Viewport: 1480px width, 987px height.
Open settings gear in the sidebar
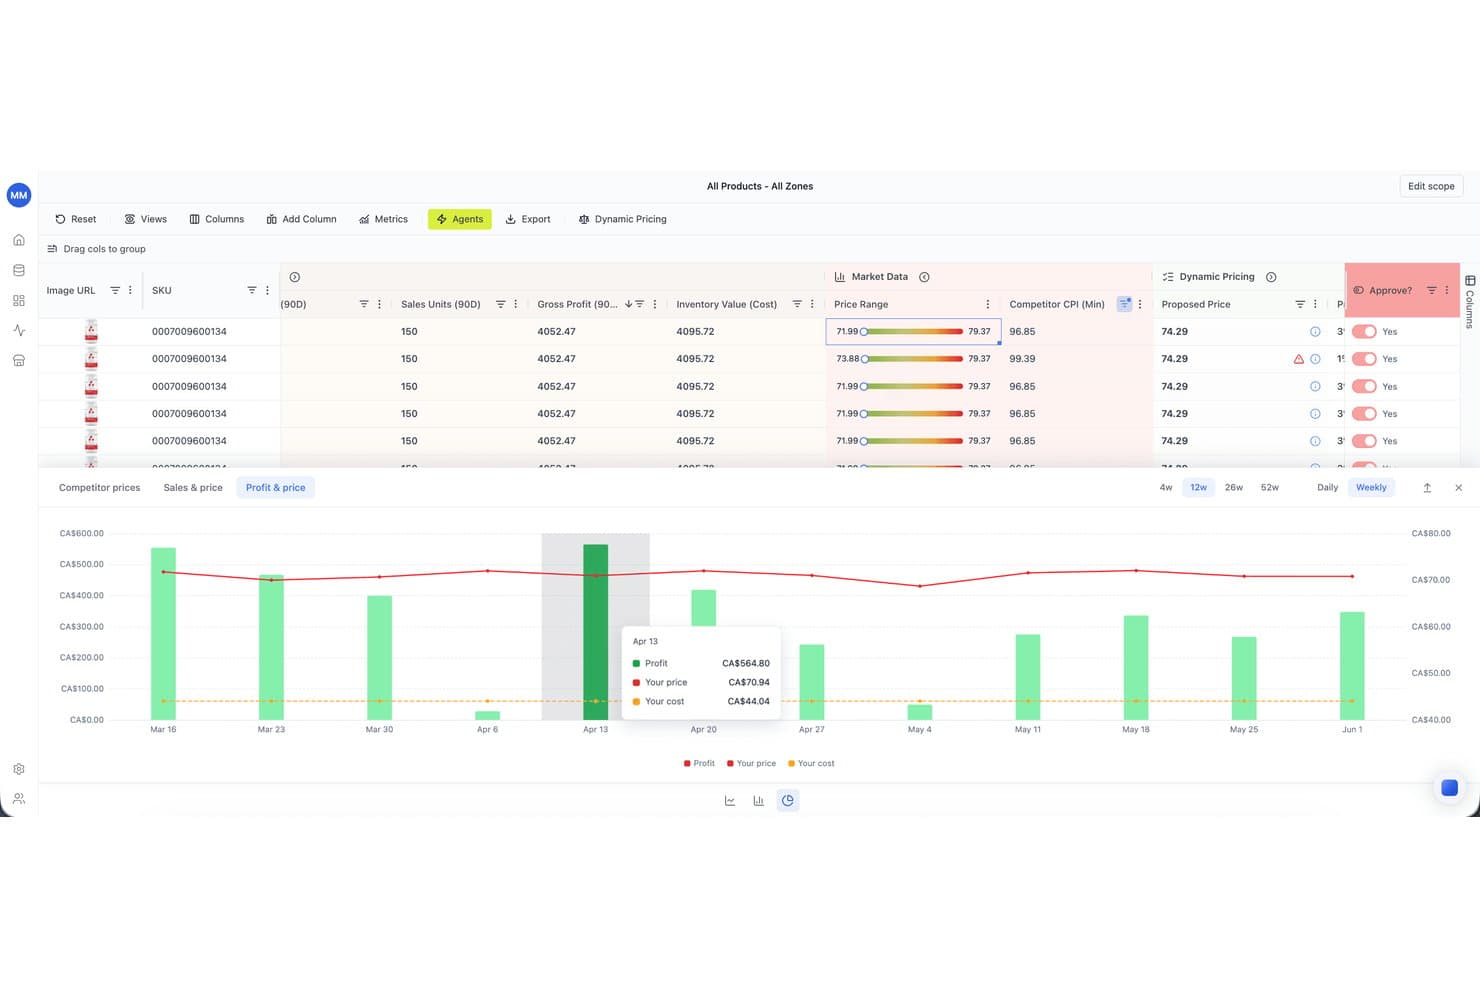click(x=18, y=769)
